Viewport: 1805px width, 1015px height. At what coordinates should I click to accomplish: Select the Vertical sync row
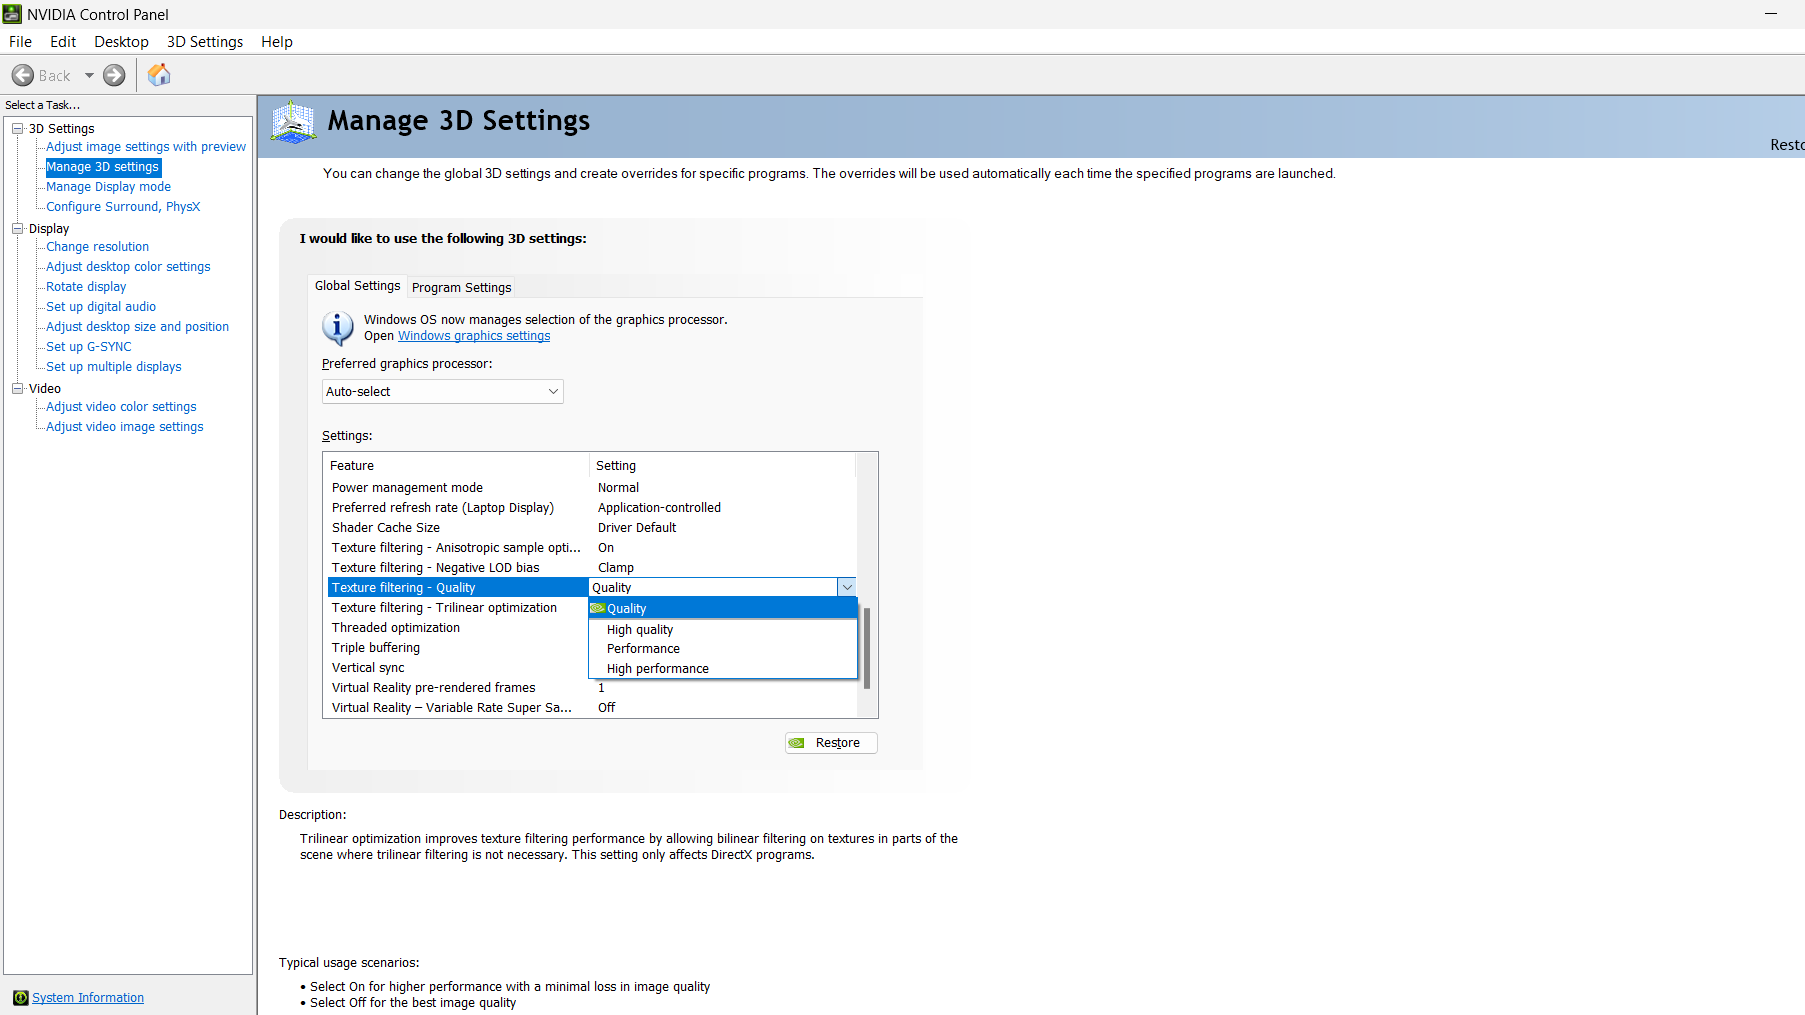[x=458, y=668]
